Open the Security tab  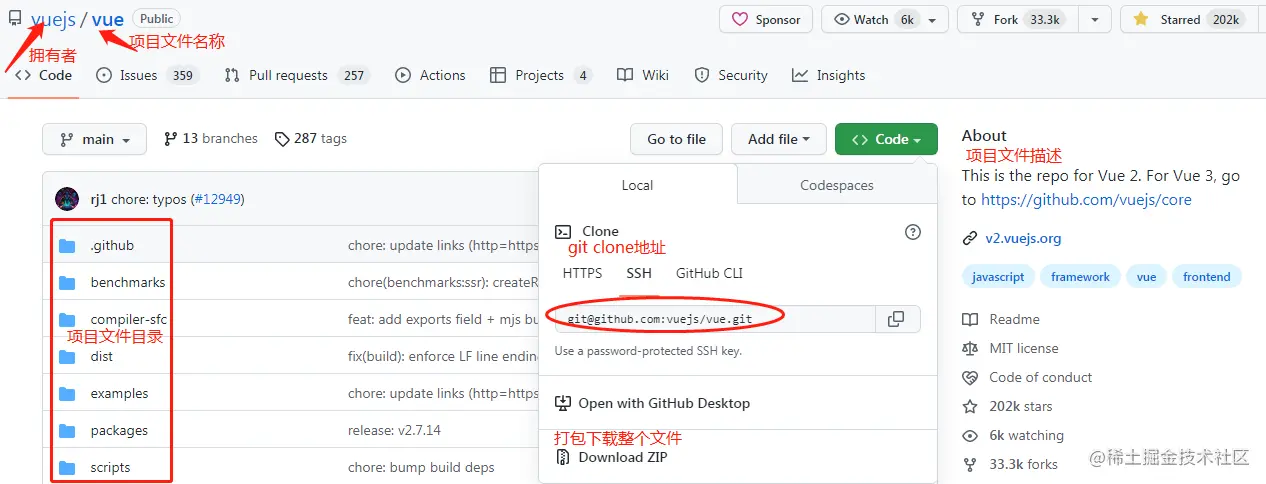click(x=731, y=75)
